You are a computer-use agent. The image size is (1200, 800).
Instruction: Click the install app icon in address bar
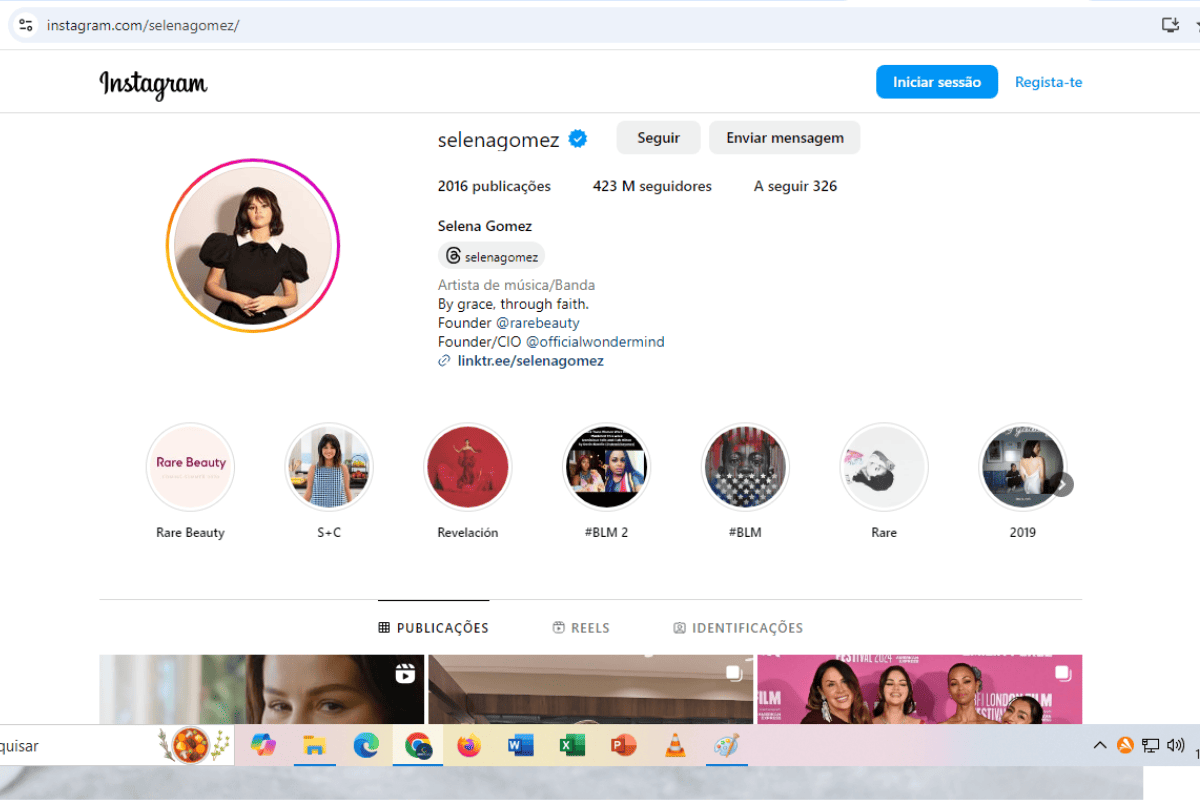[x=1170, y=25]
